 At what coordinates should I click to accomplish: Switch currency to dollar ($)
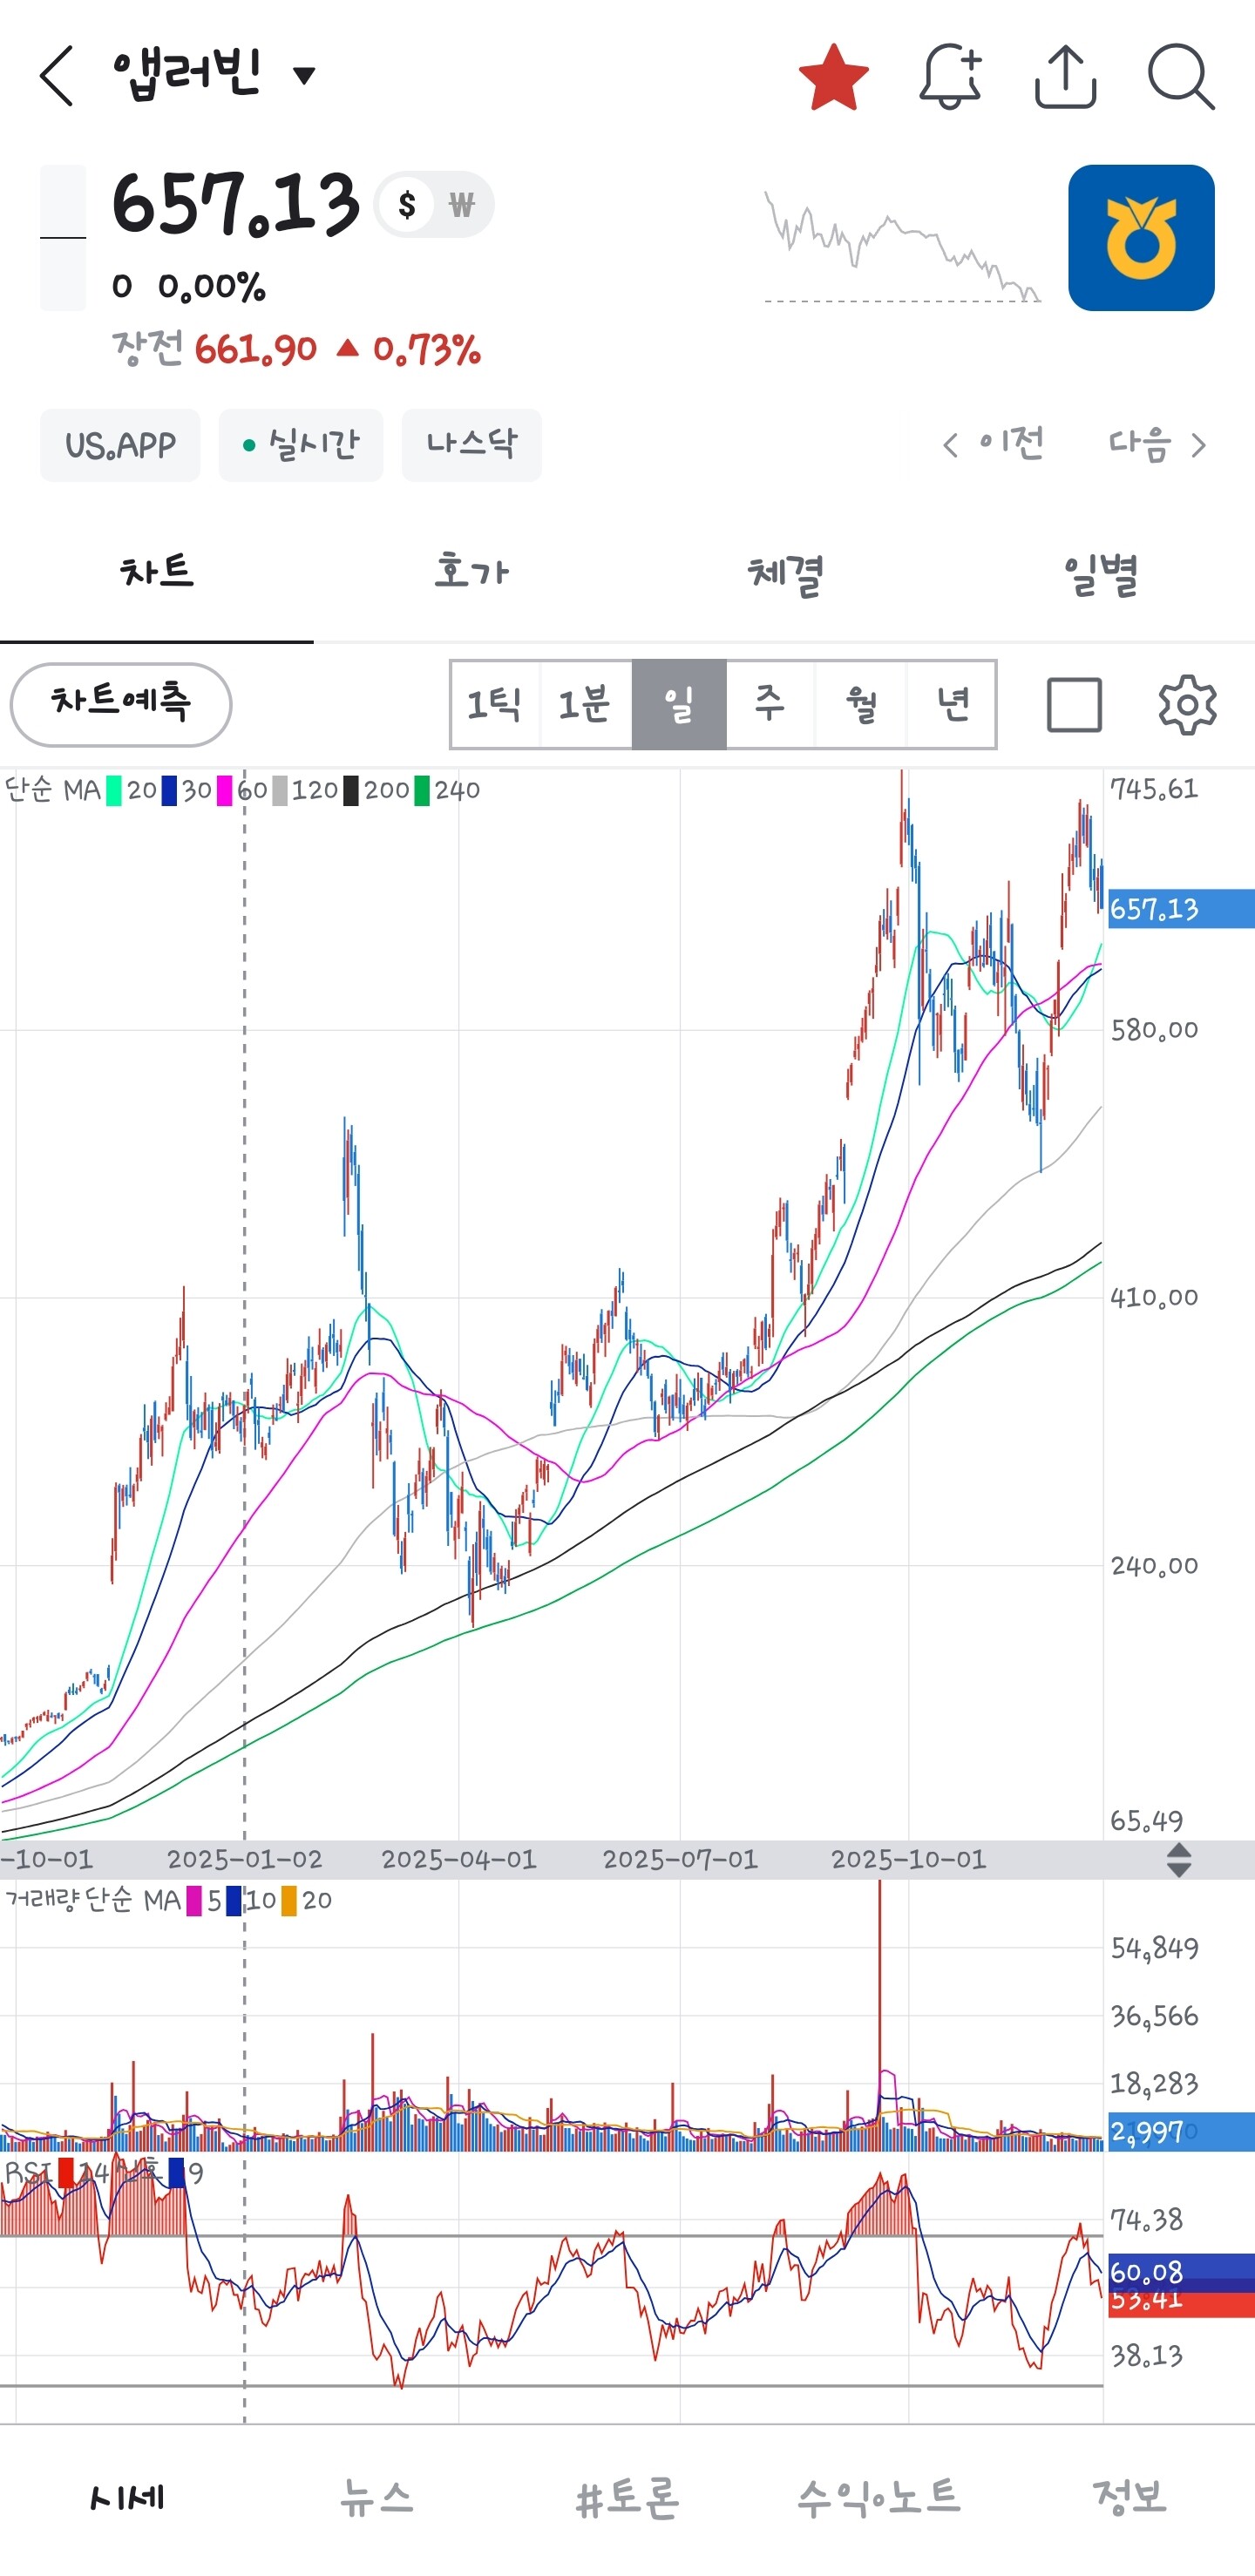(407, 205)
